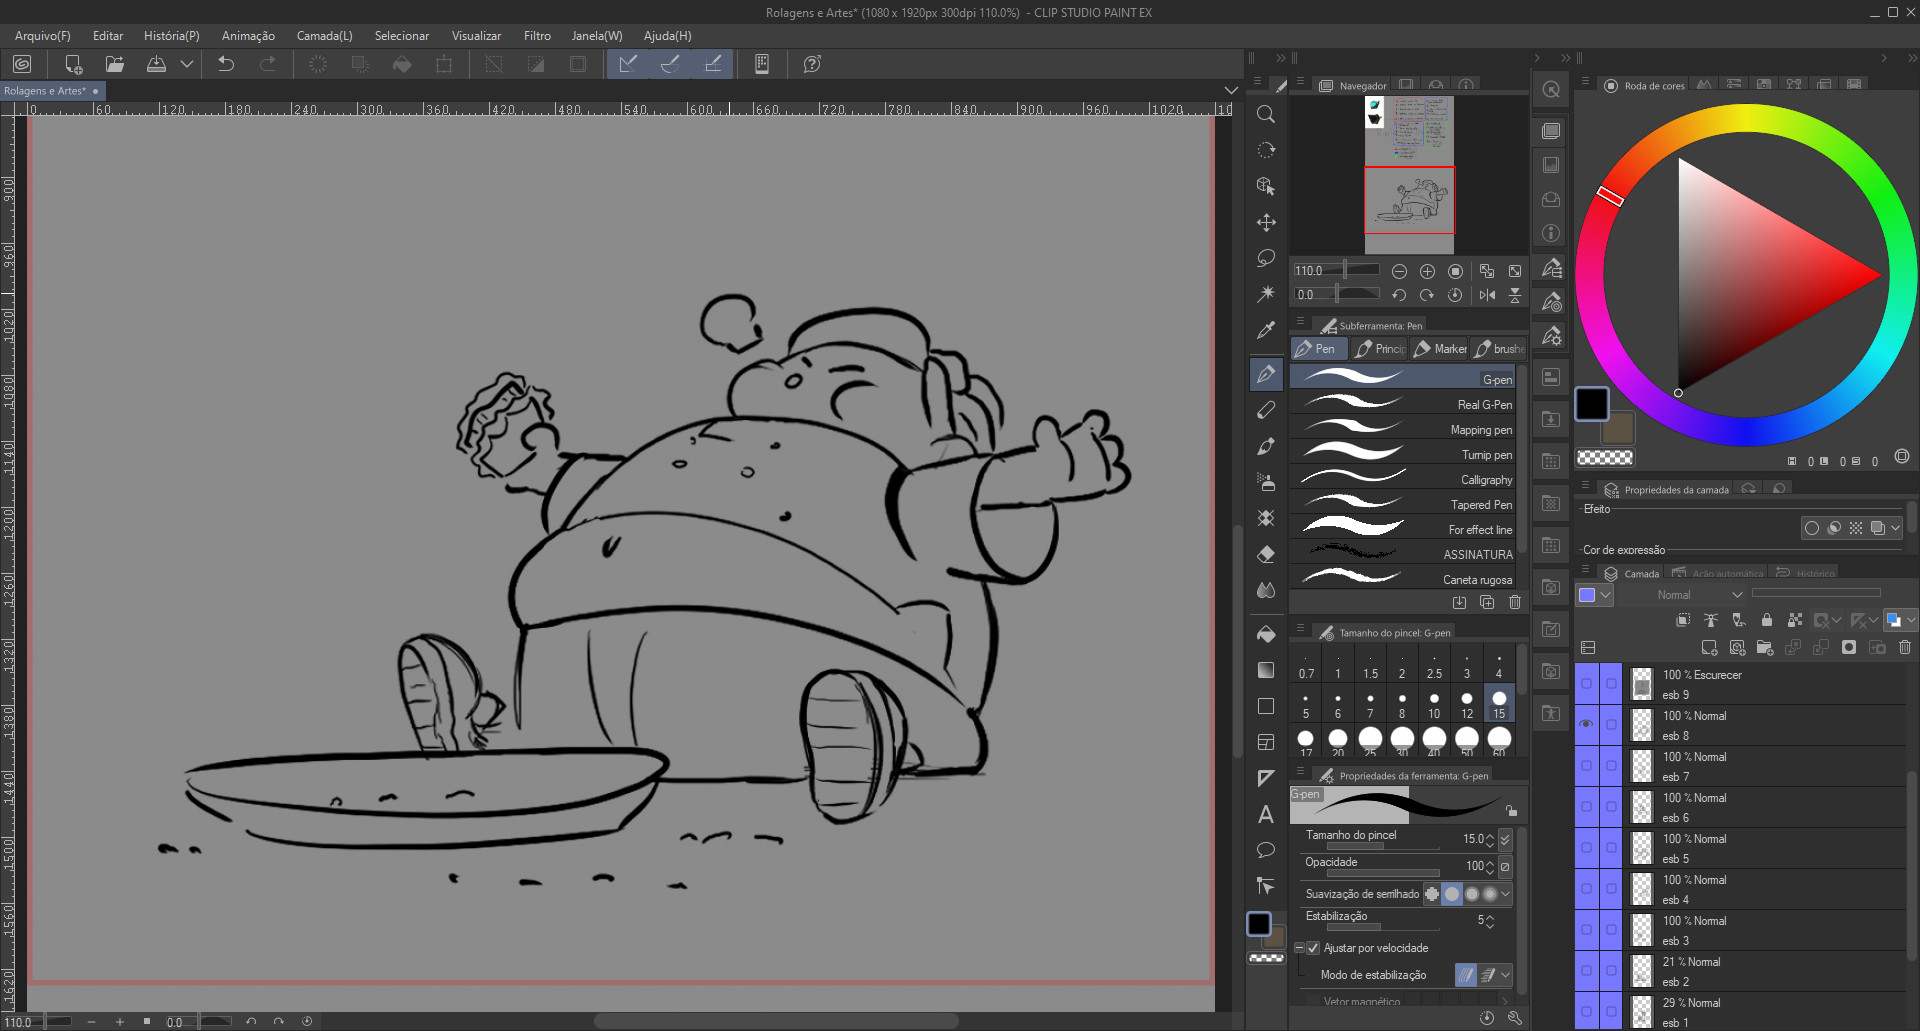
Task: Select the Zoom magnifier tool
Action: point(1266,114)
